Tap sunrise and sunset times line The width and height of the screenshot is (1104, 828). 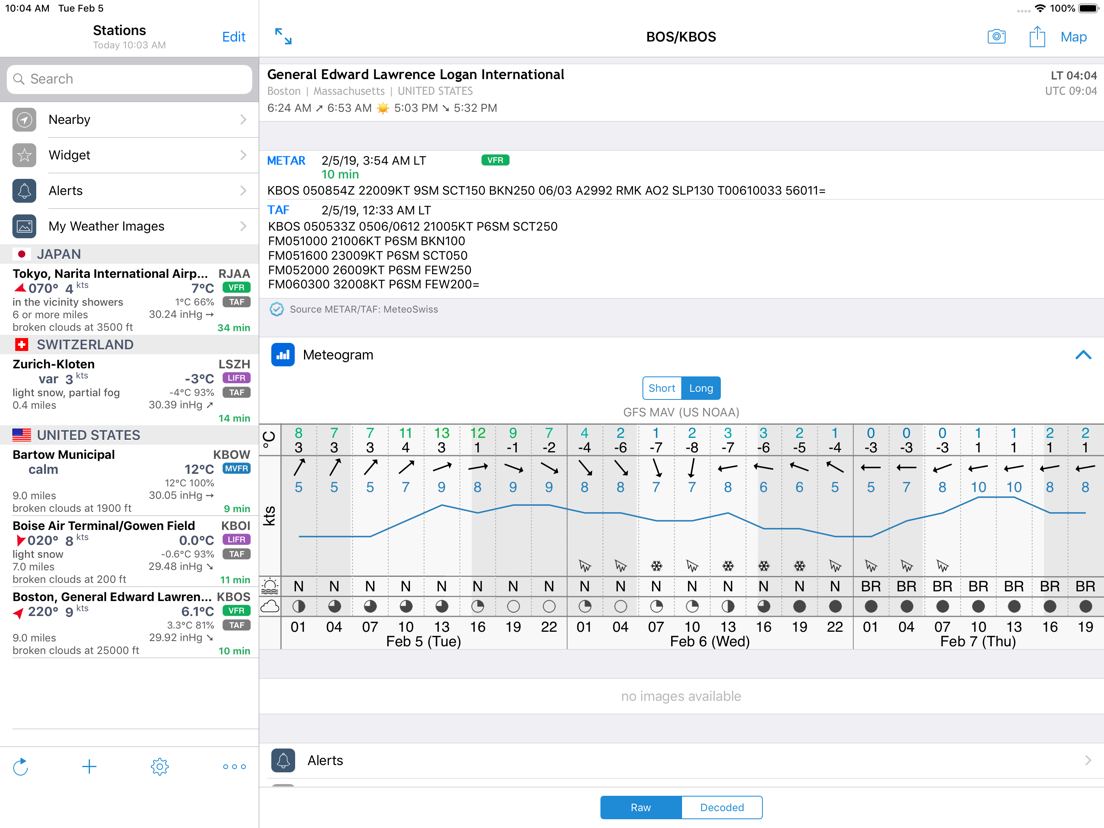click(x=382, y=108)
